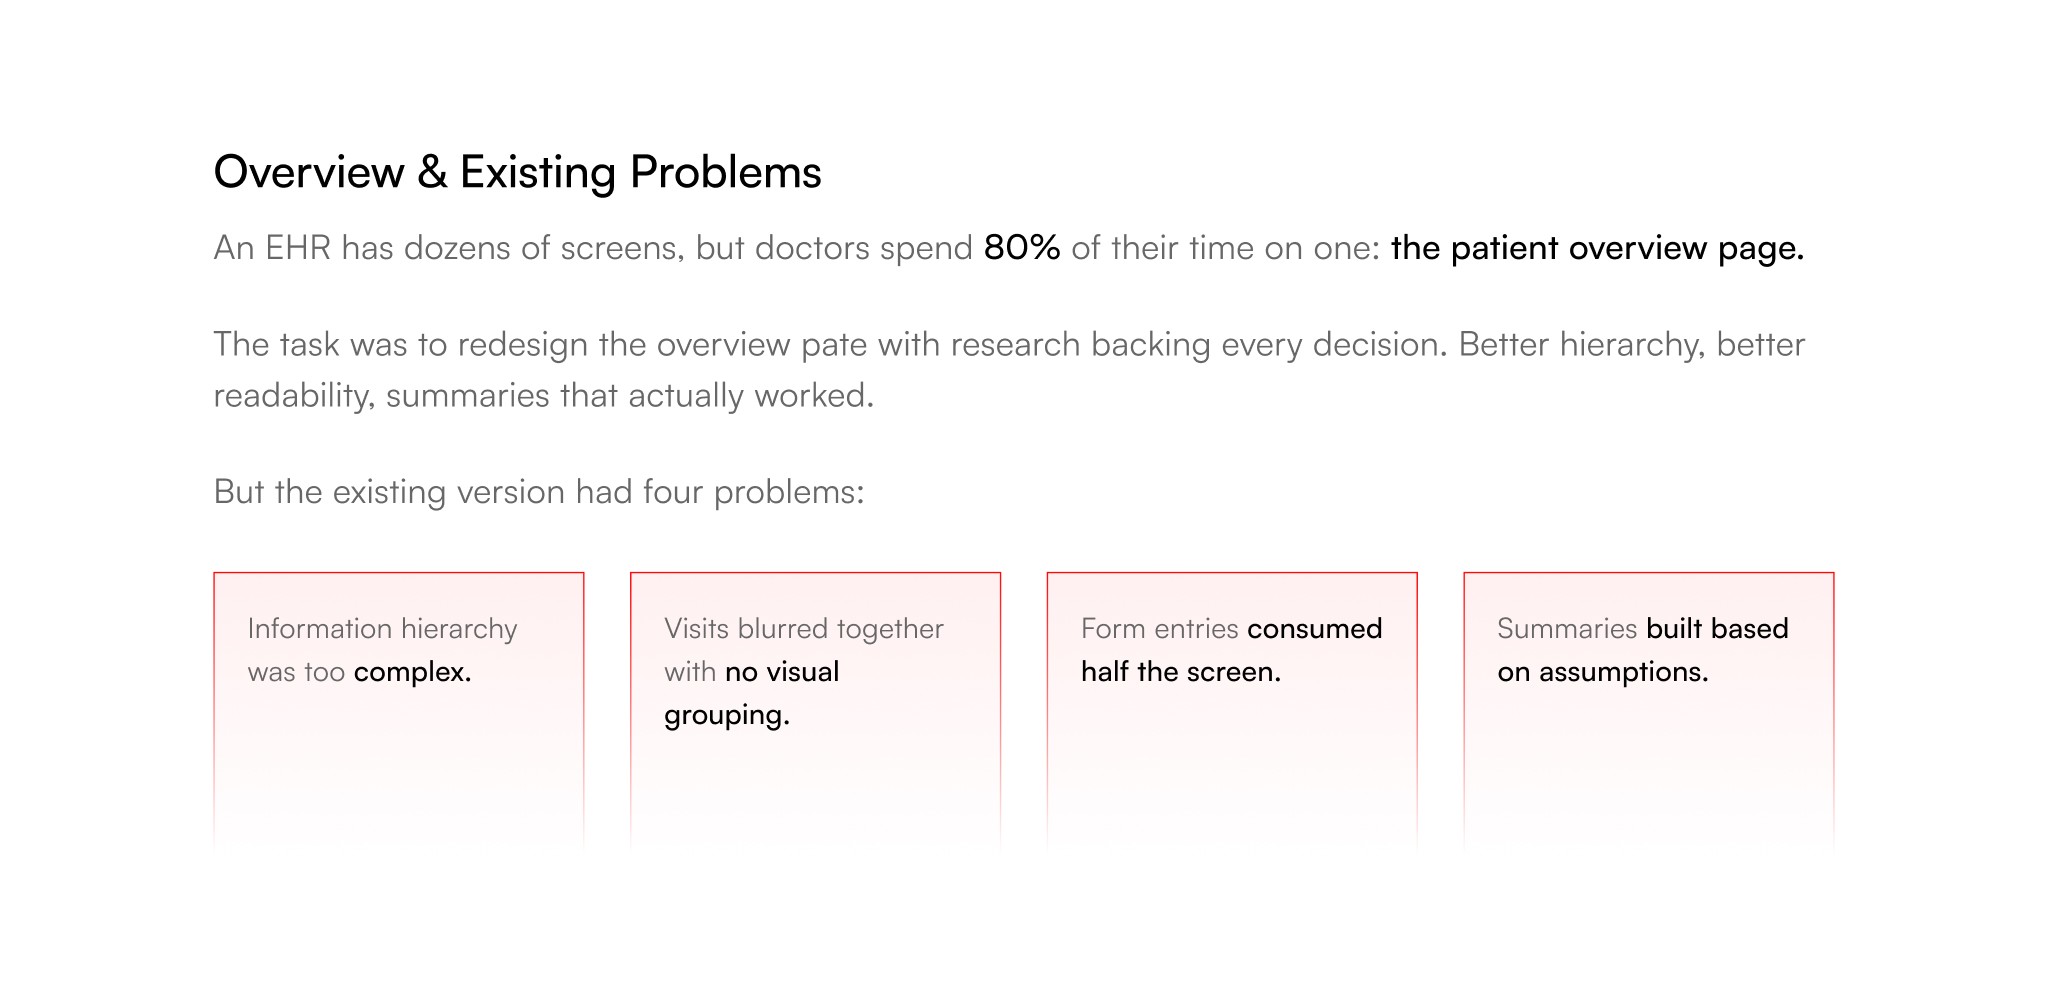Click the bold "80%" figure

point(1021,248)
